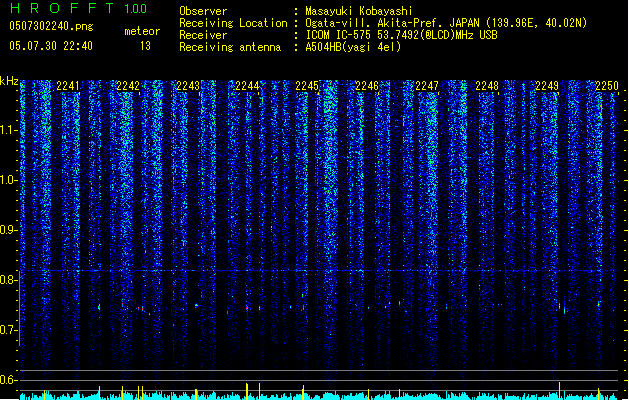Click the Ogata-vill. Akita-Pref. JAPAN location text
Image resolution: width=629 pixels, height=400 pixels.
click(x=446, y=23)
